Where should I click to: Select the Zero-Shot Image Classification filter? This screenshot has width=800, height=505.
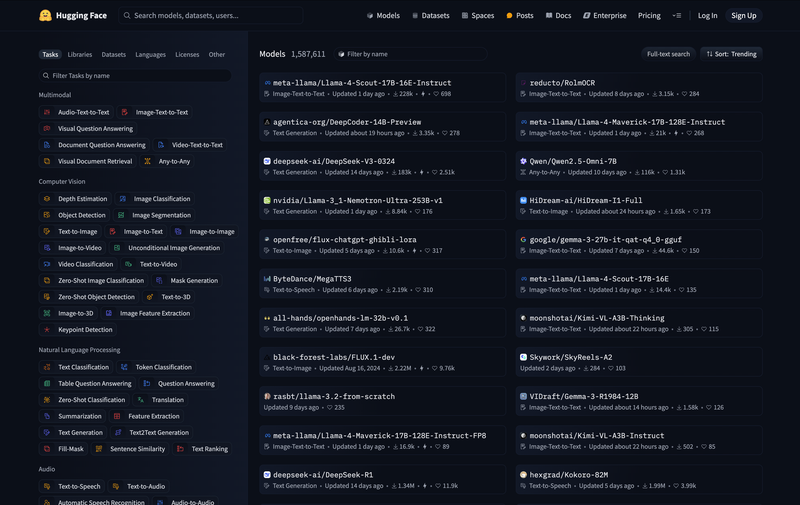click(x=93, y=281)
